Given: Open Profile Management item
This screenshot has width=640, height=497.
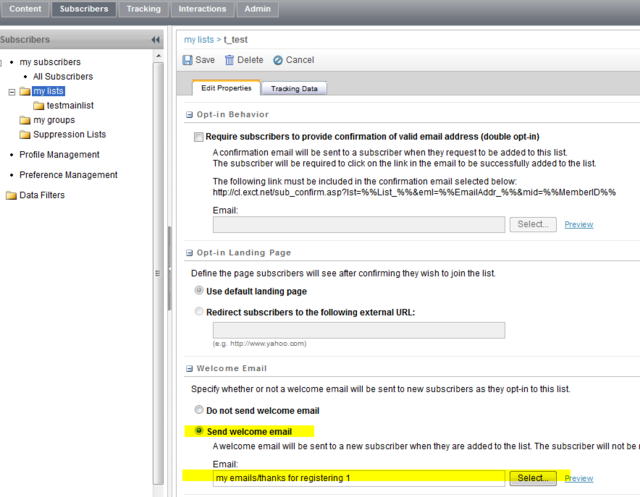Looking at the screenshot, I should pos(59,155).
